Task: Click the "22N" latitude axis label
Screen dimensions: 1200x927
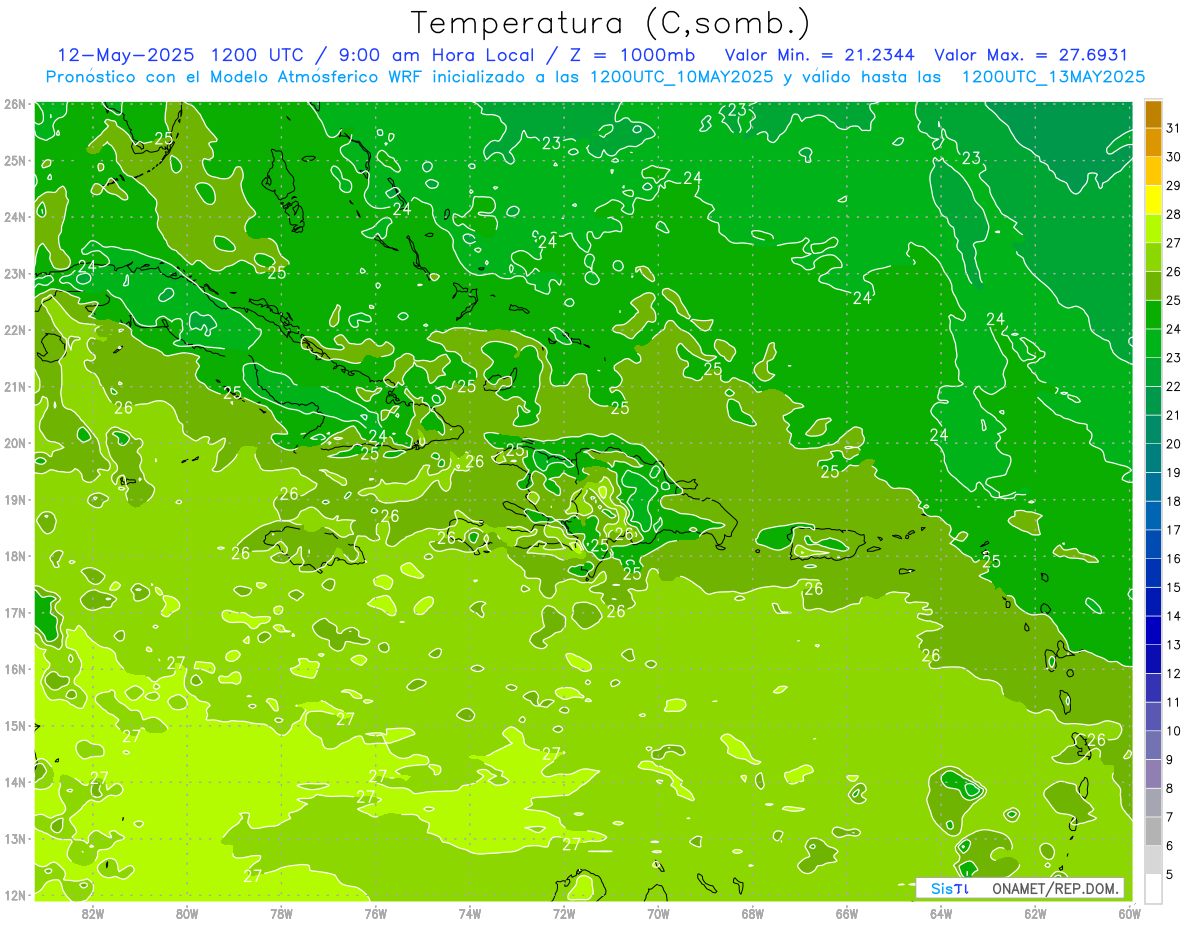Action: click(15, 330)
